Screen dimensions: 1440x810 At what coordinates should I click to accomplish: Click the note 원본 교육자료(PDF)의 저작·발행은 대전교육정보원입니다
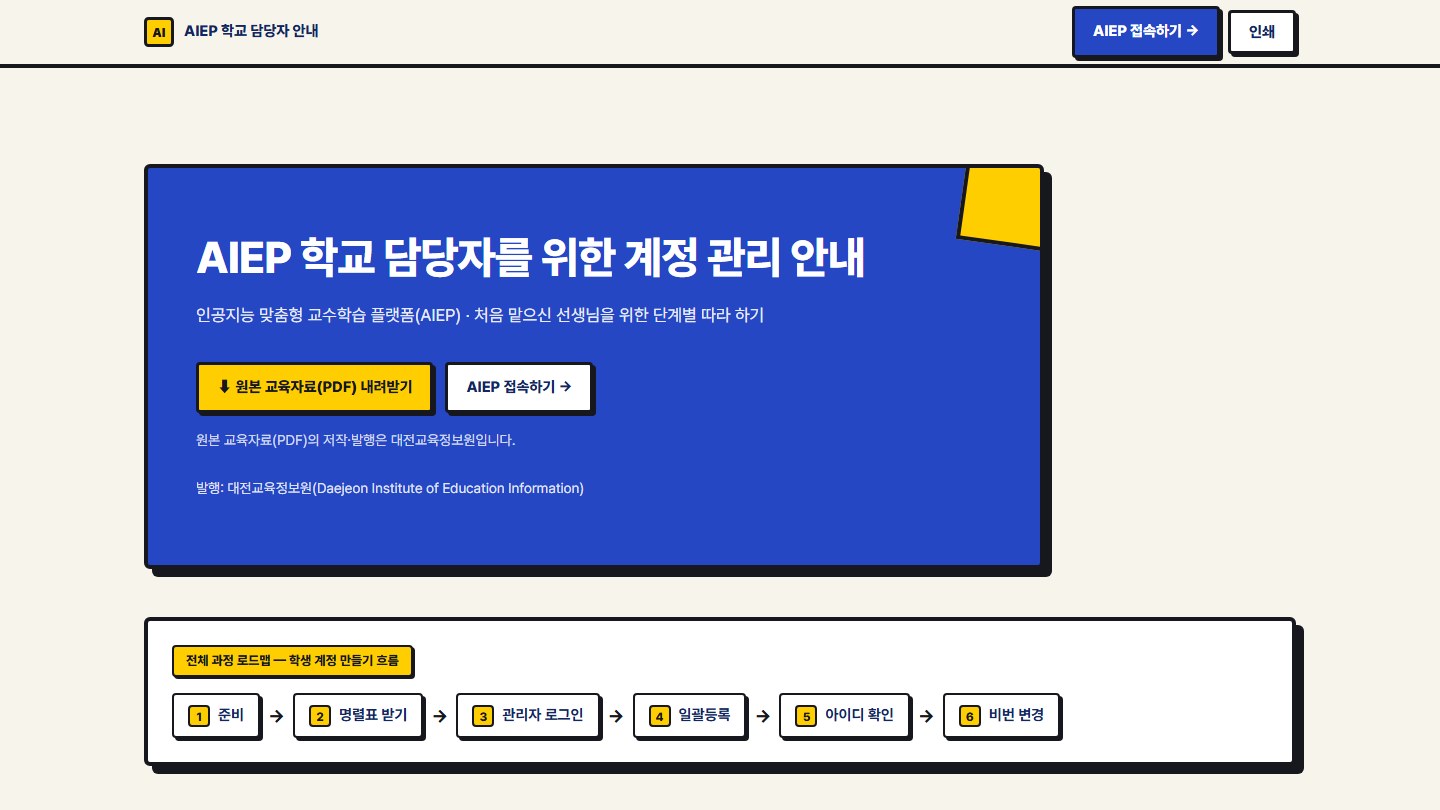coord(356,439)
